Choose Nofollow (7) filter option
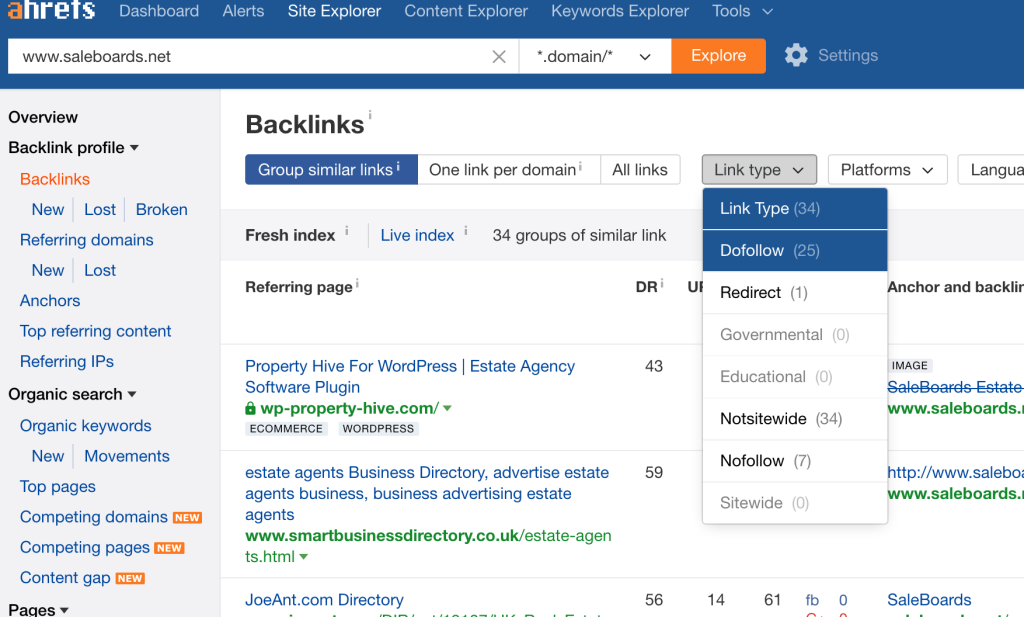1024x617 pixels. click(795, 461)
